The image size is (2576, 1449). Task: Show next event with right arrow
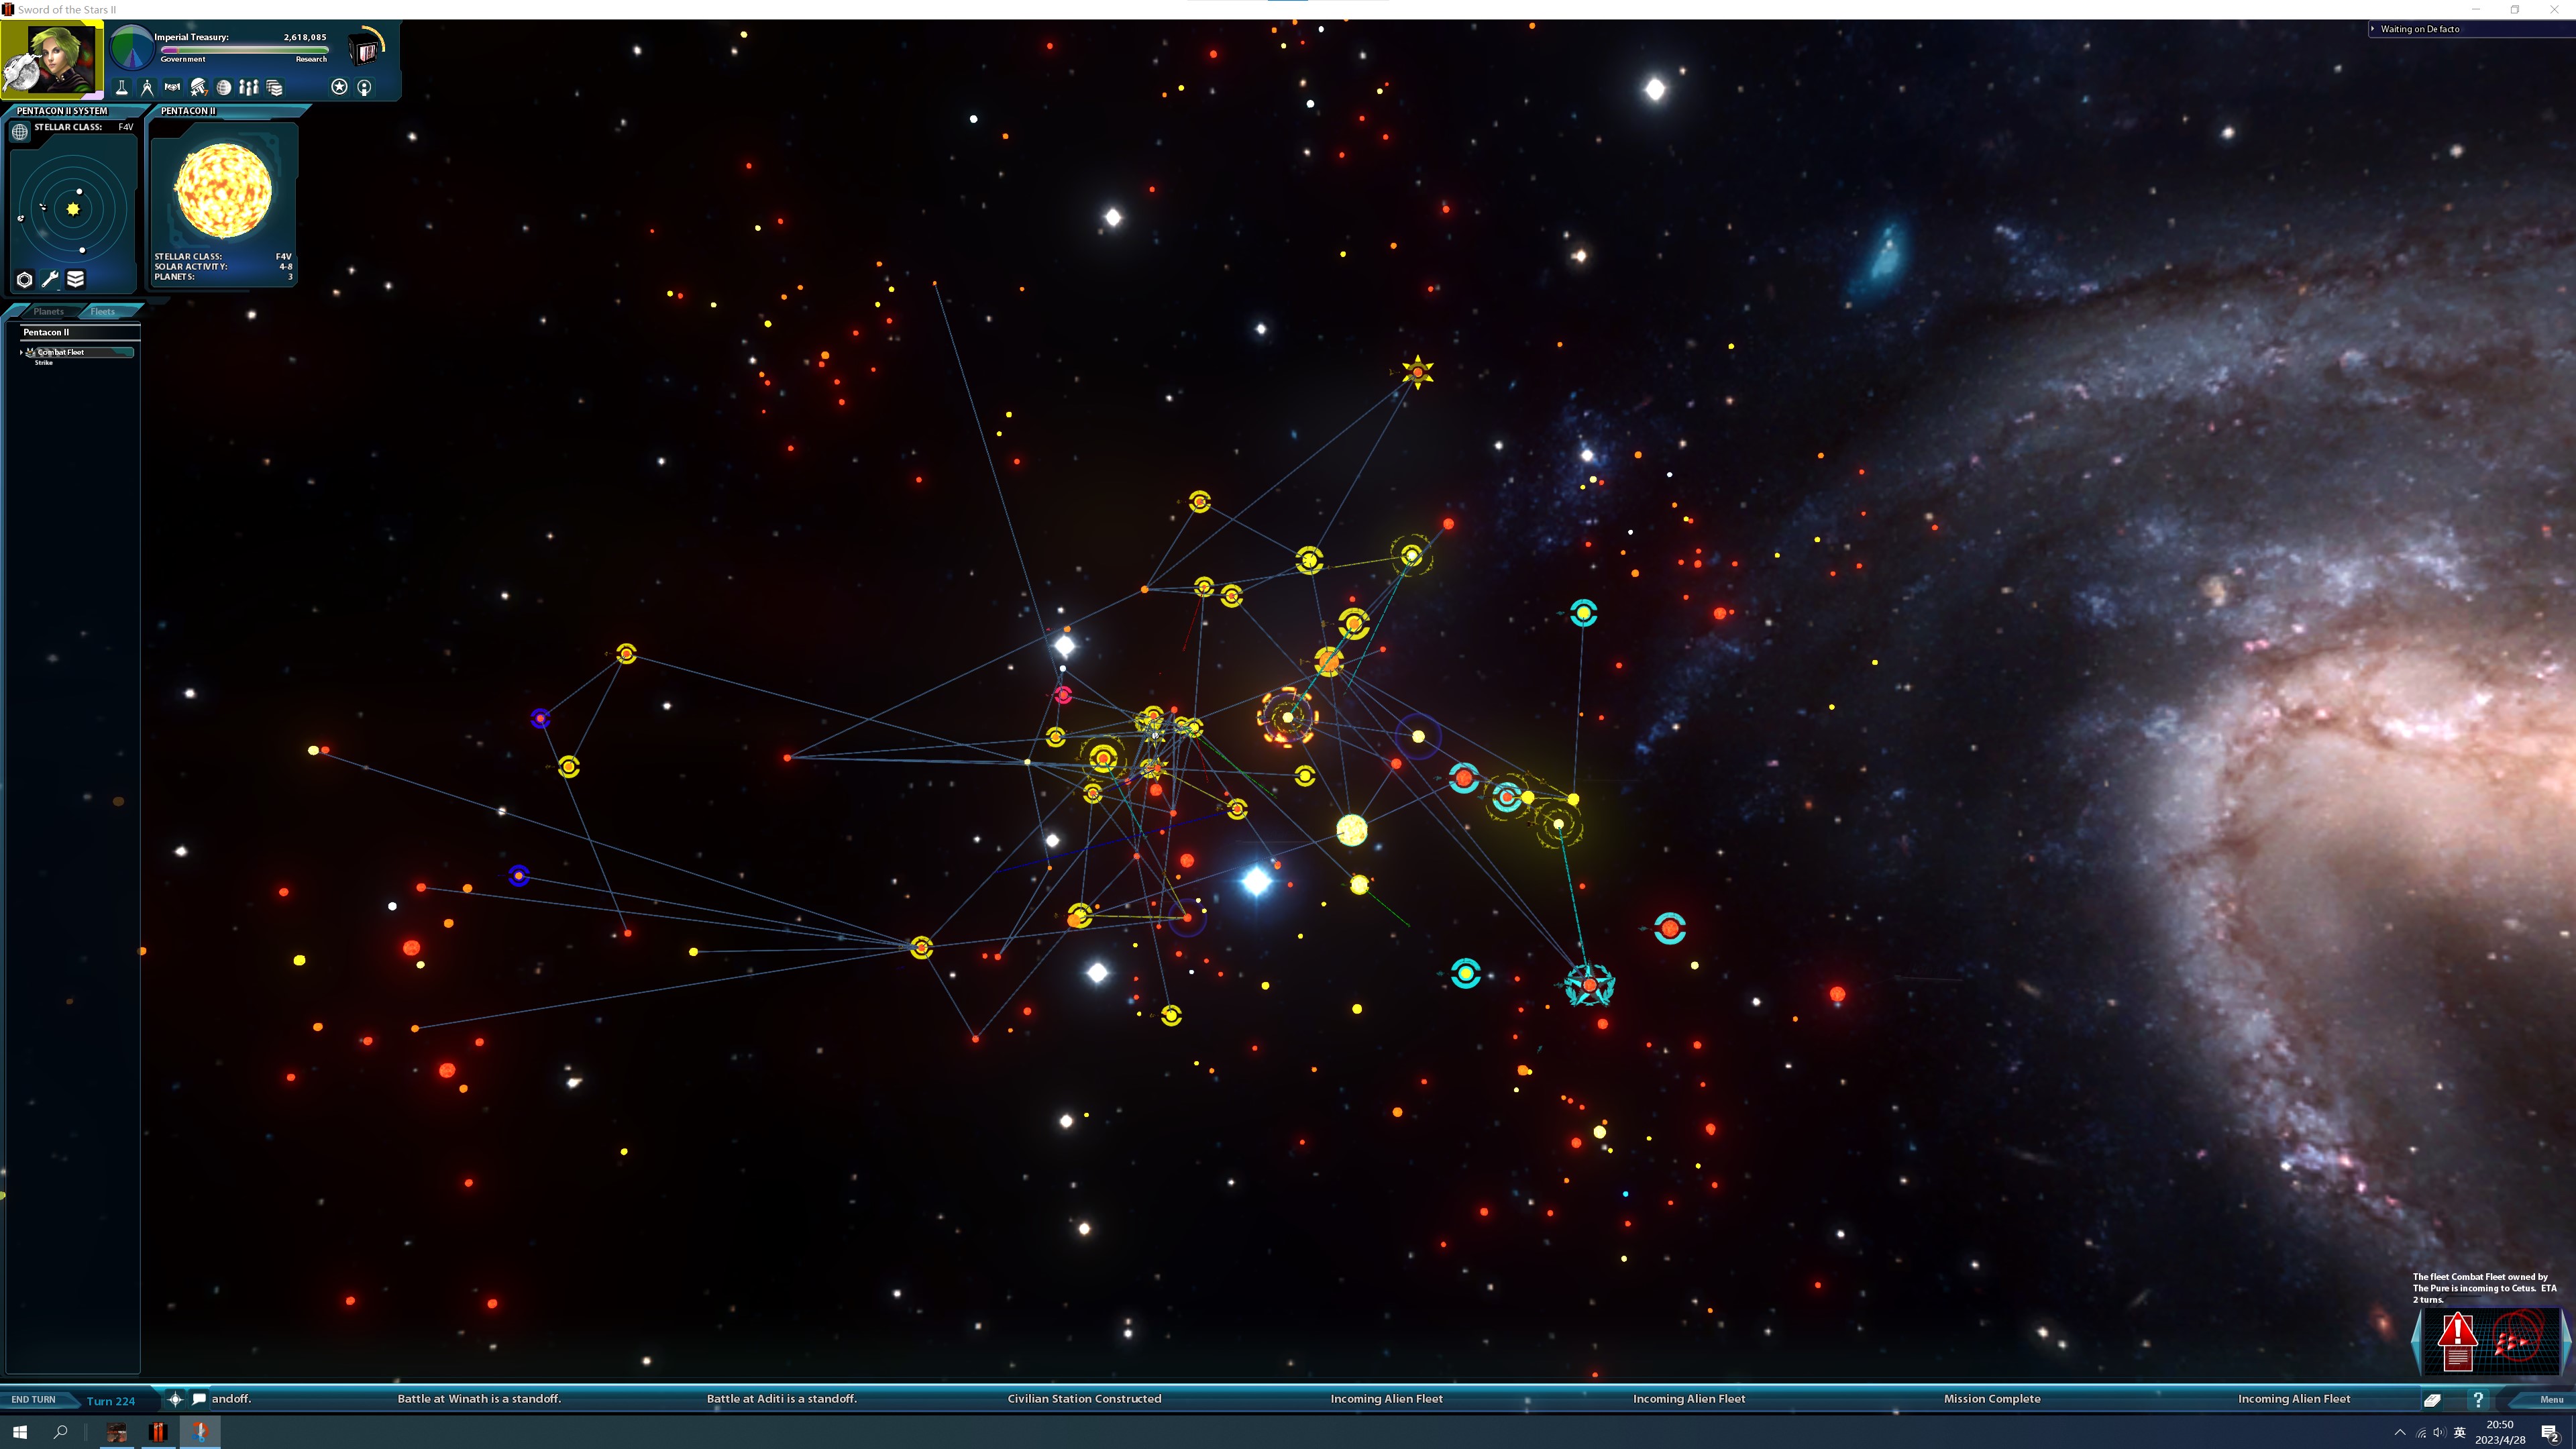tap(2566, 1343)
